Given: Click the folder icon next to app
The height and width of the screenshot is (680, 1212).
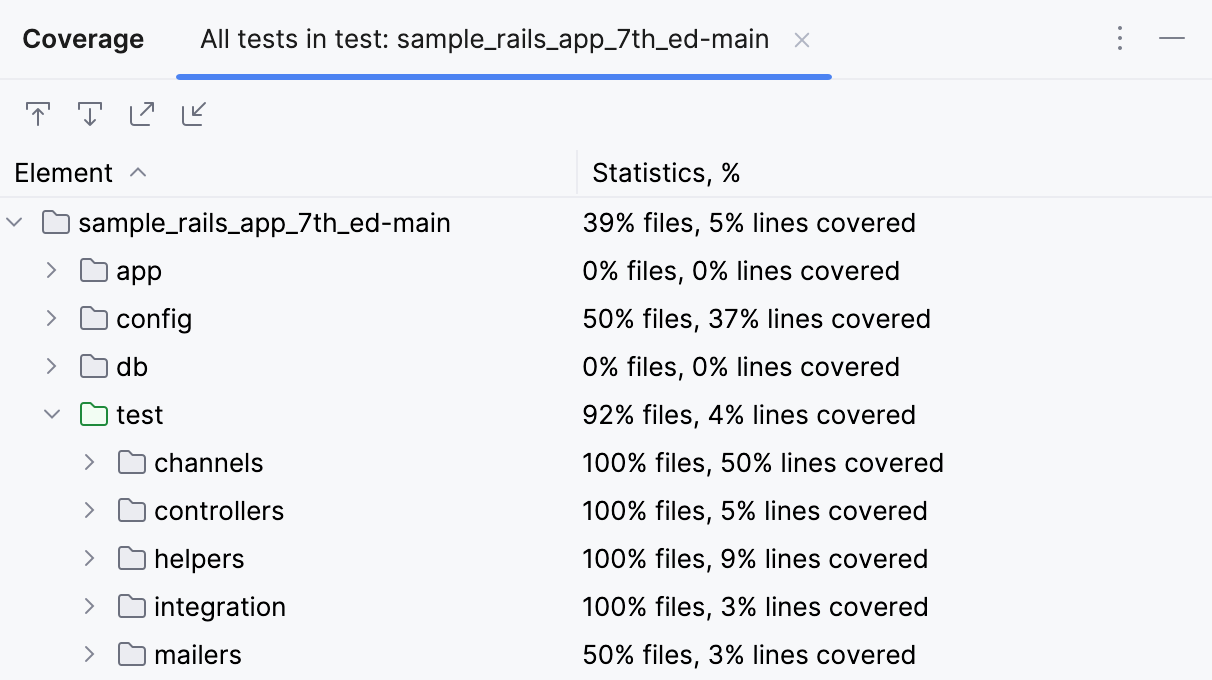Looking at the screenshot, I should point(91,270).
